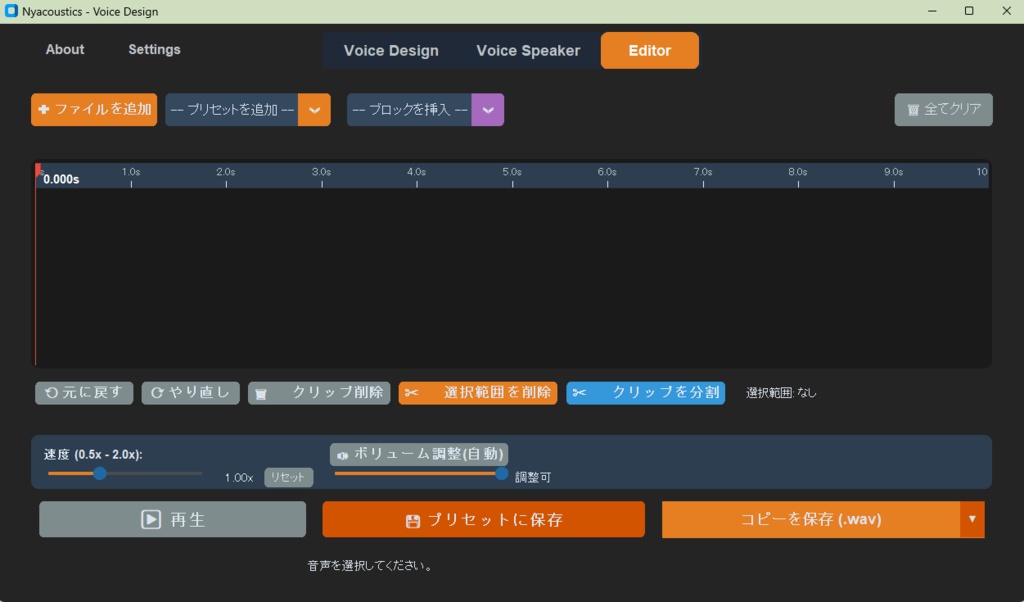Click the ファイルを追加 button
The width and height of the screenshot is (1024, 602).
pyautogui.click(x=94, y=110)
